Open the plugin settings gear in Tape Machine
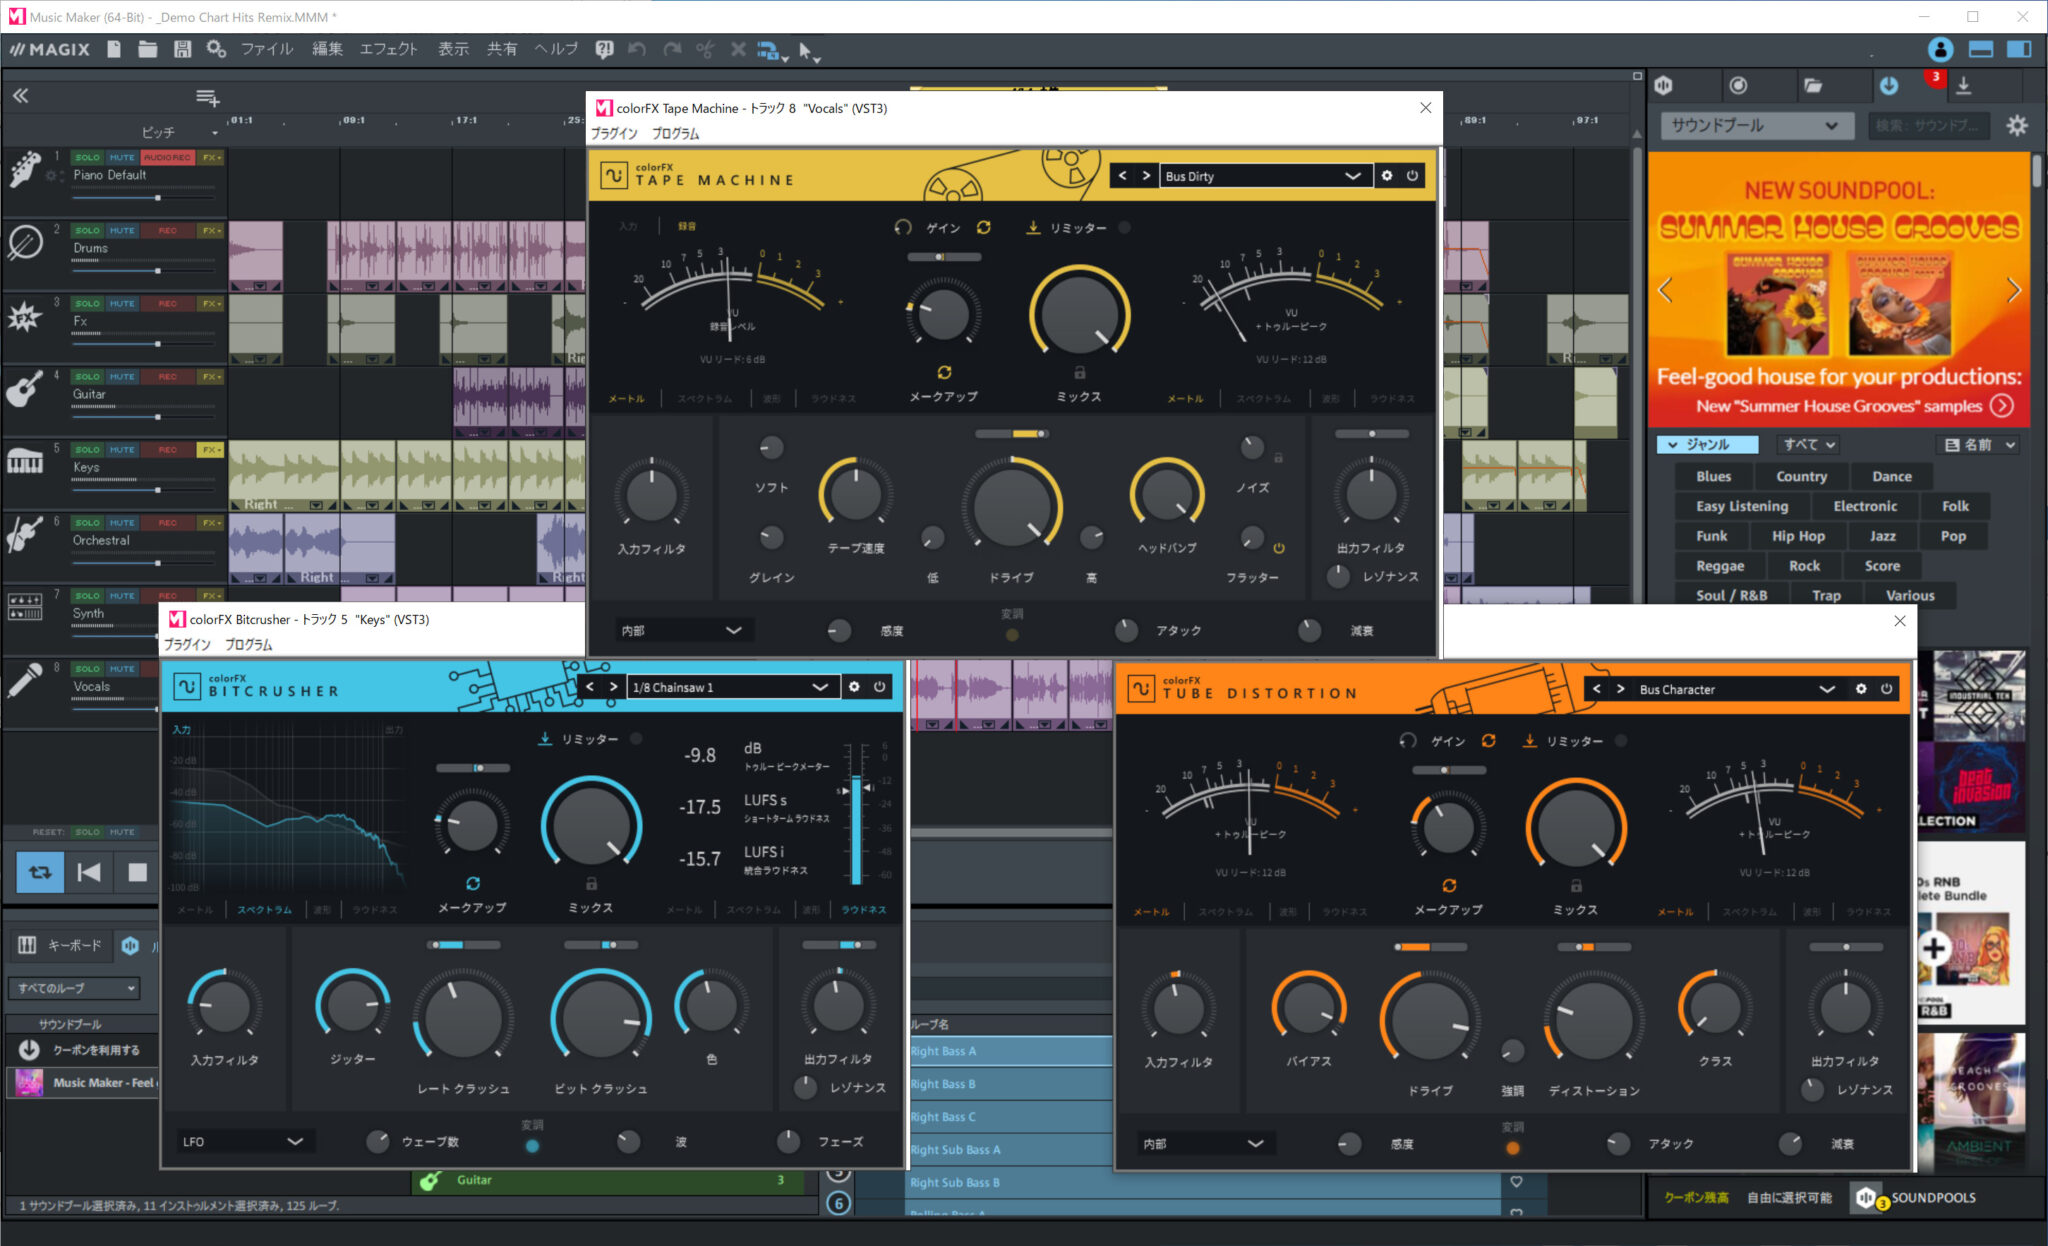 pyautogui.click(x=1388, y=175)
